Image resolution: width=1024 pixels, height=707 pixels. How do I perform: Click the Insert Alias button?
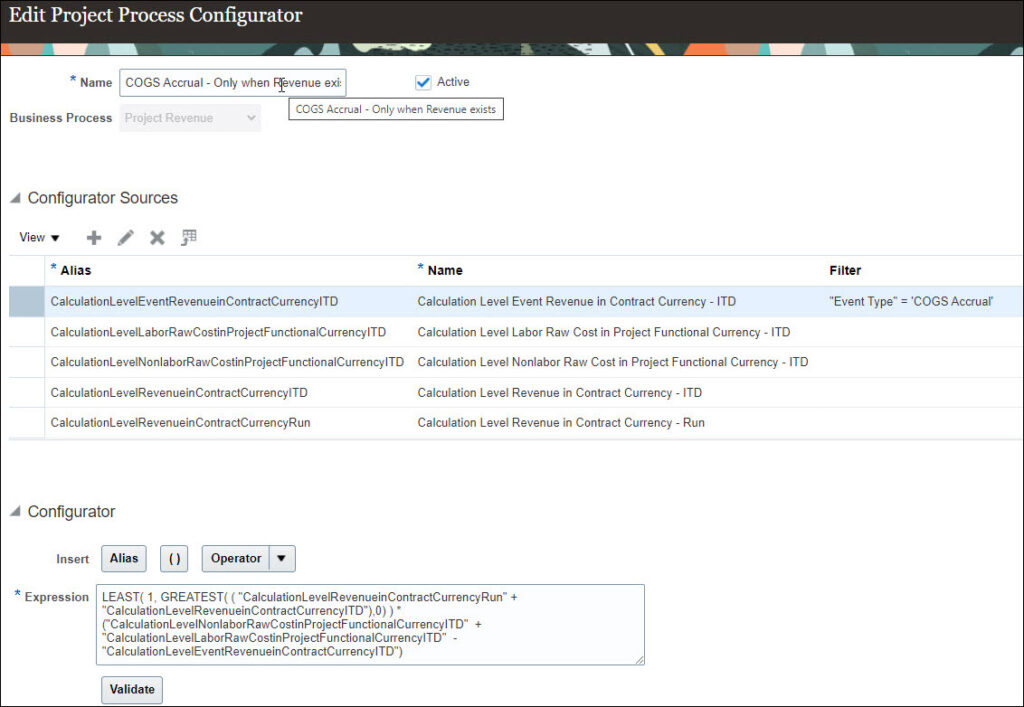coord(124,559)
